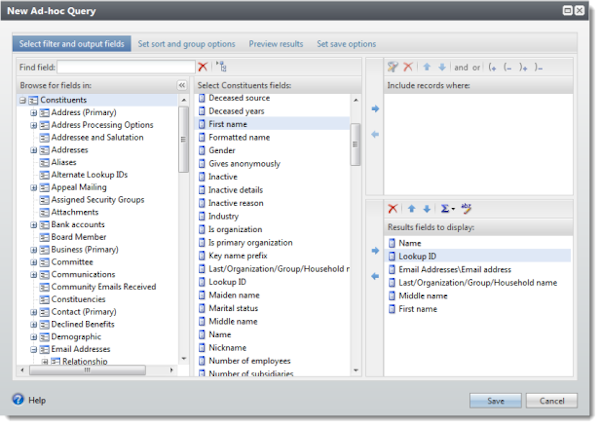Select 'Industry' field in the list
The width and height of the screenshot is (600, 426).
click(x=223, y=216)
